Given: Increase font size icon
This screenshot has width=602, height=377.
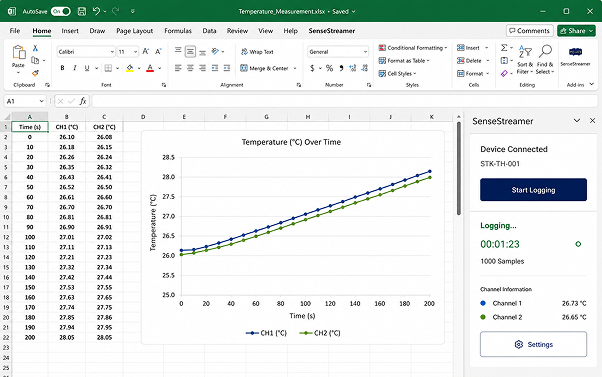Looking at the screenshot, I should coord(146,51).
